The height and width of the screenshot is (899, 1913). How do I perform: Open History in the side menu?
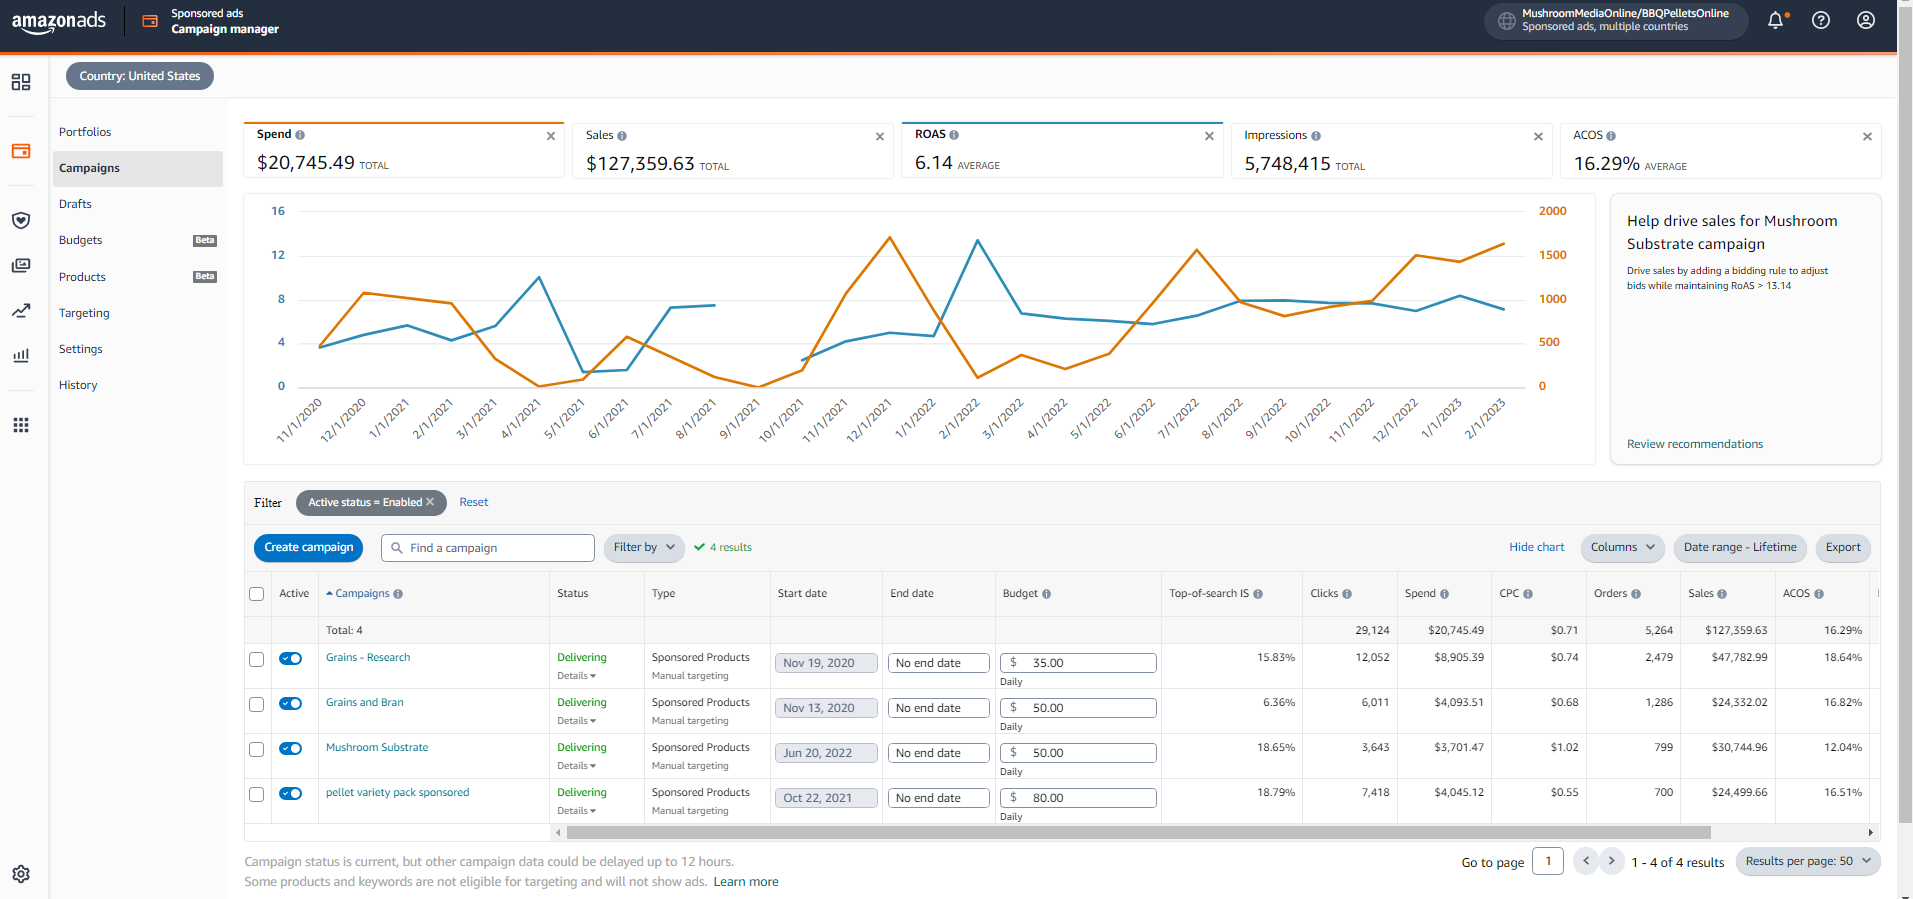coord(78,385)
